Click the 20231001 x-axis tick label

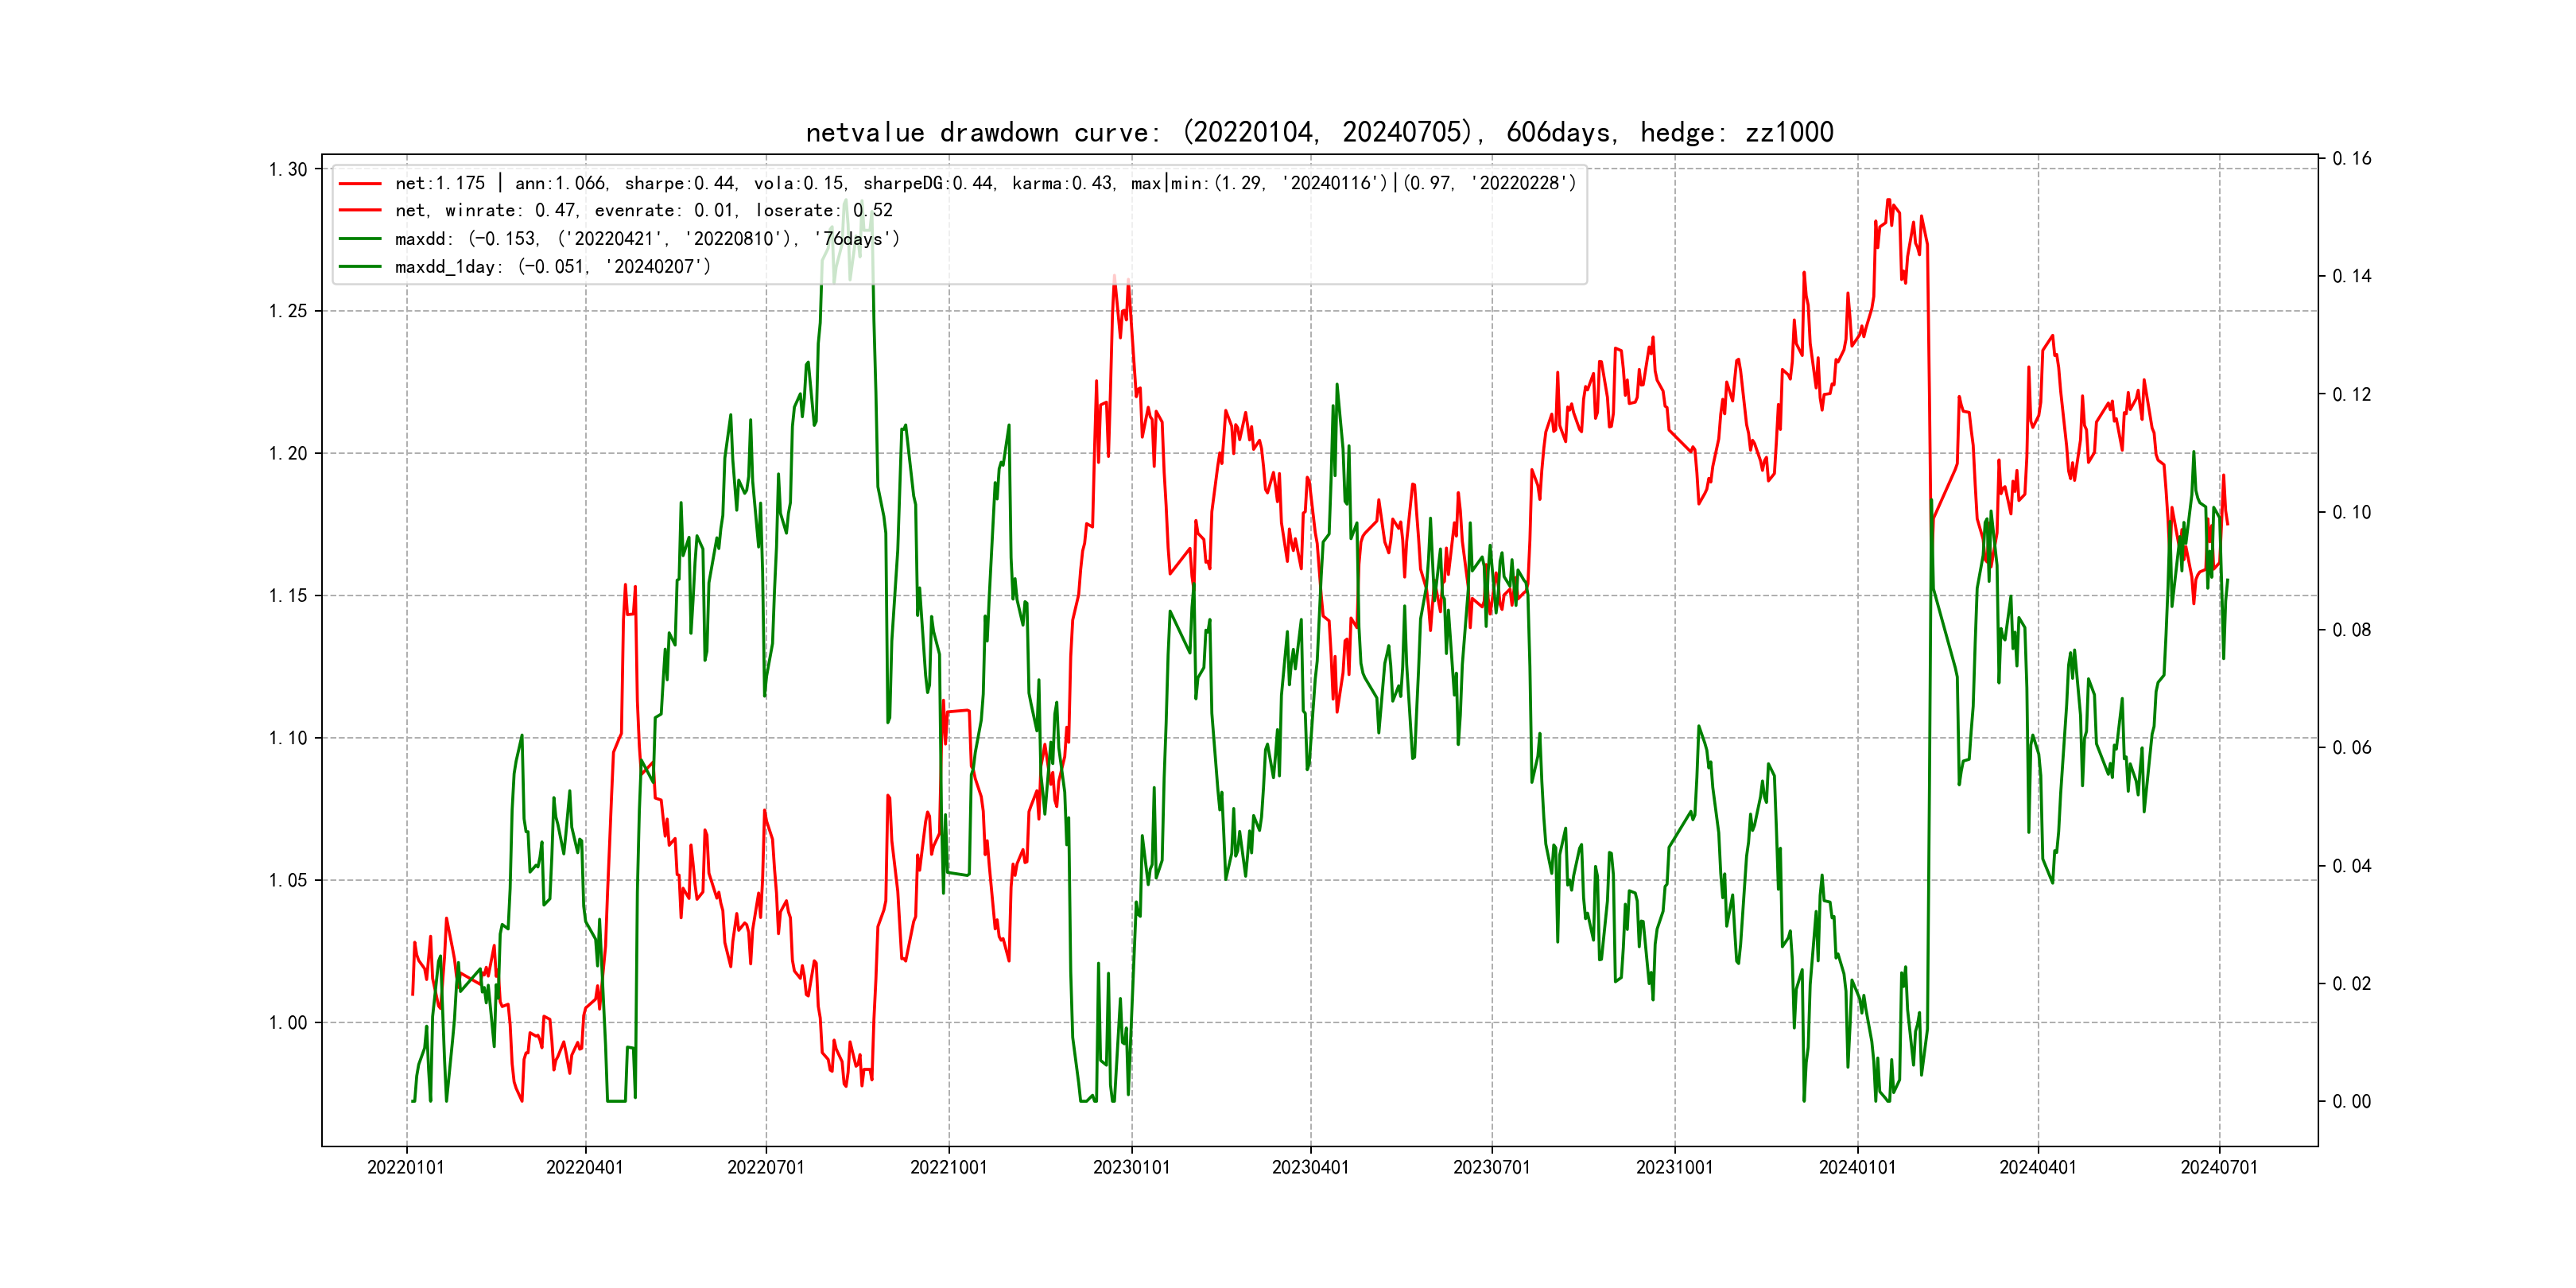pos(1674,1167)
